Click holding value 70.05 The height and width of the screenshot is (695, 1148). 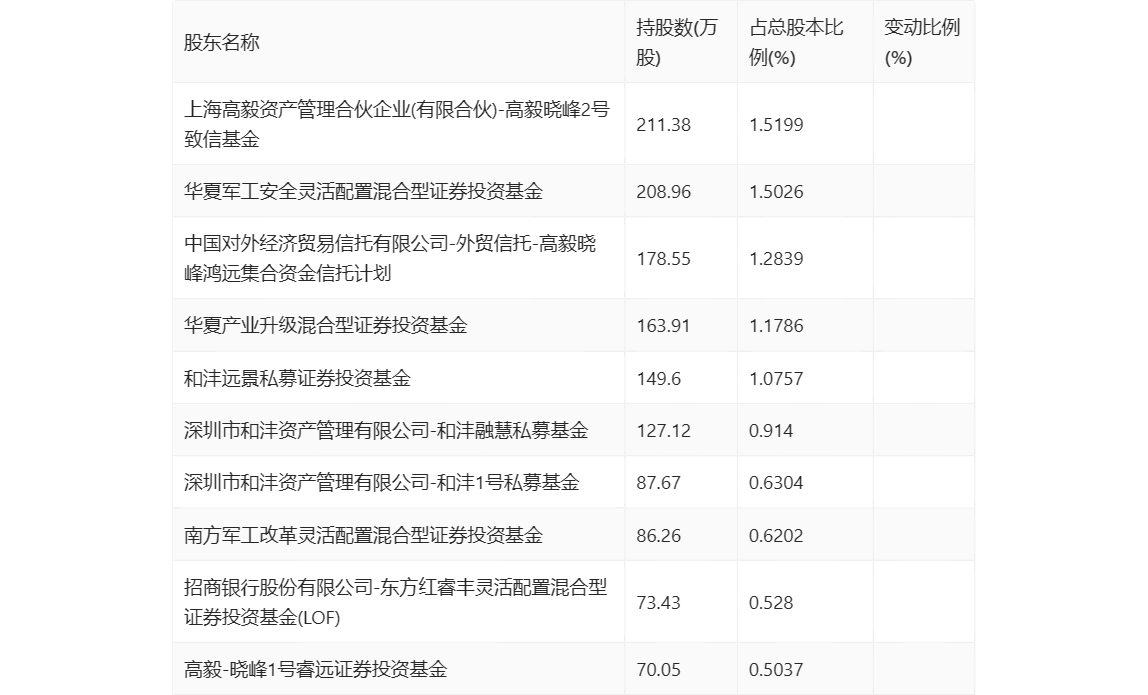(x=658, y=669)
